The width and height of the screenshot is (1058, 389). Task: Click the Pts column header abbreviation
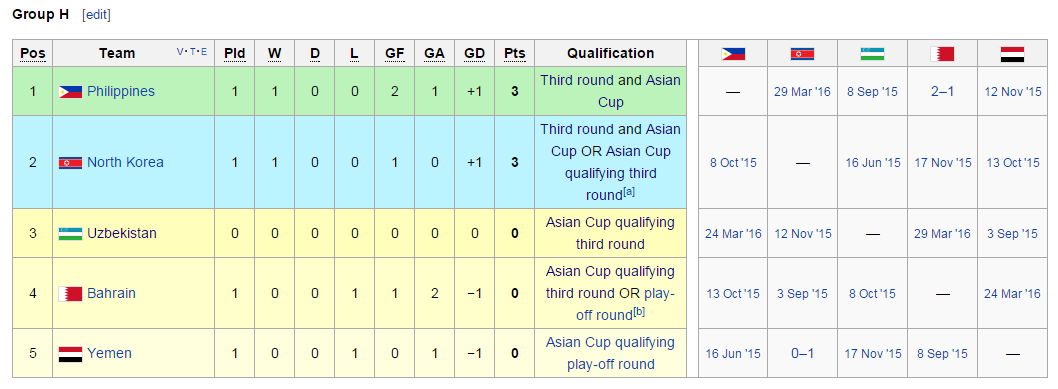[x=515, y=53]
